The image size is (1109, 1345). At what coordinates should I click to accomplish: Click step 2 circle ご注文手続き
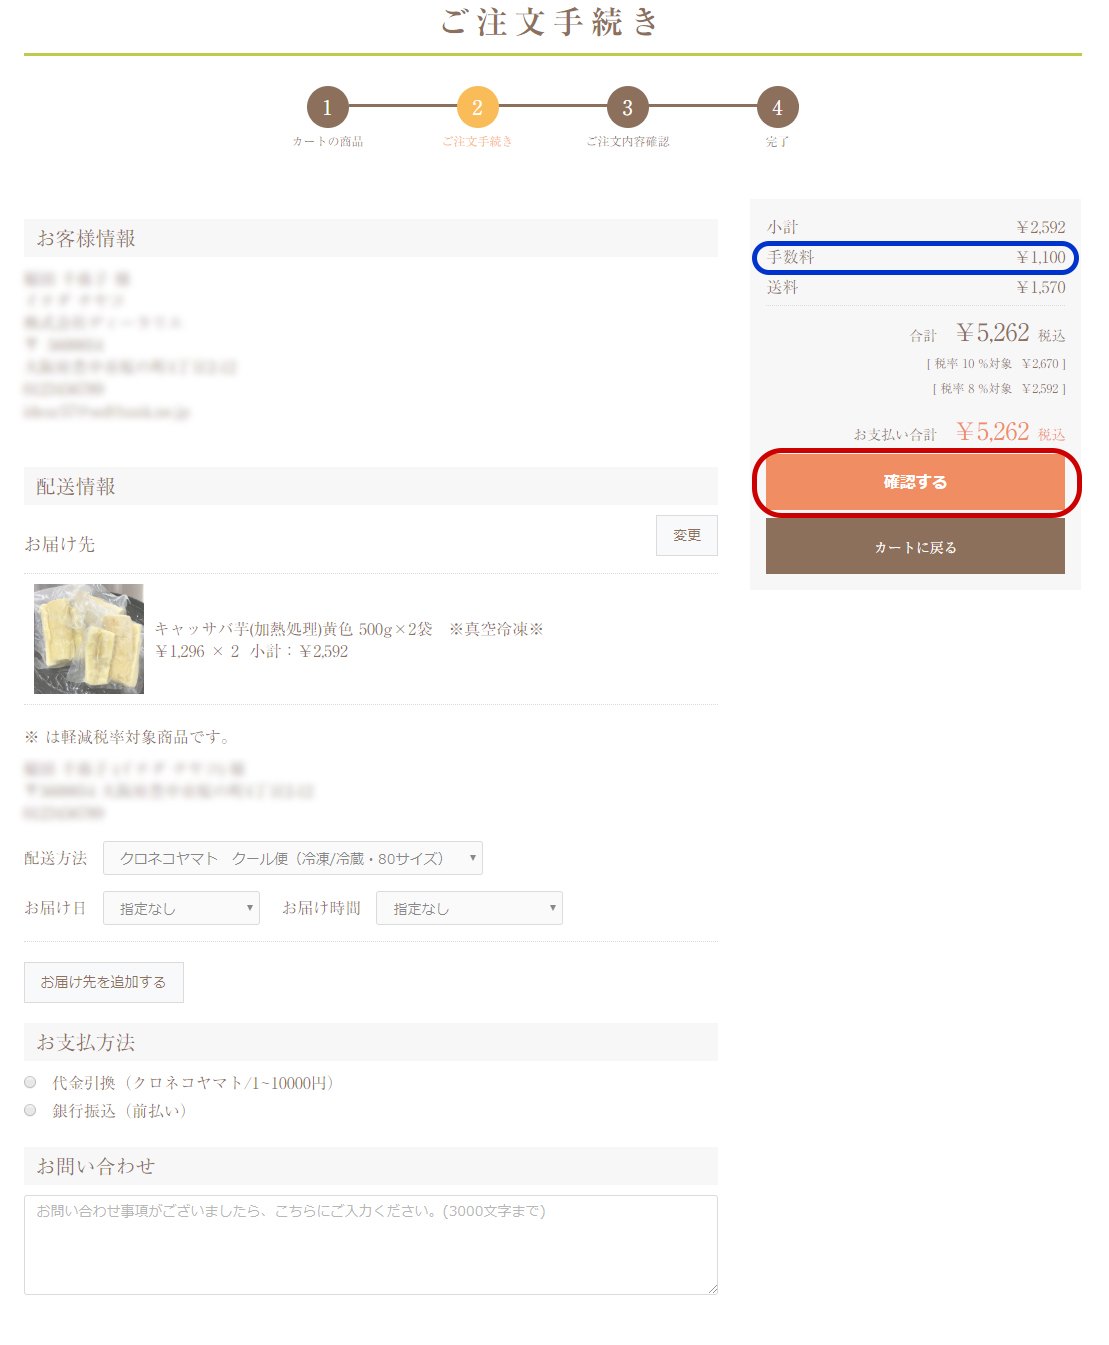pyautogui.click(x=477, y=108)
